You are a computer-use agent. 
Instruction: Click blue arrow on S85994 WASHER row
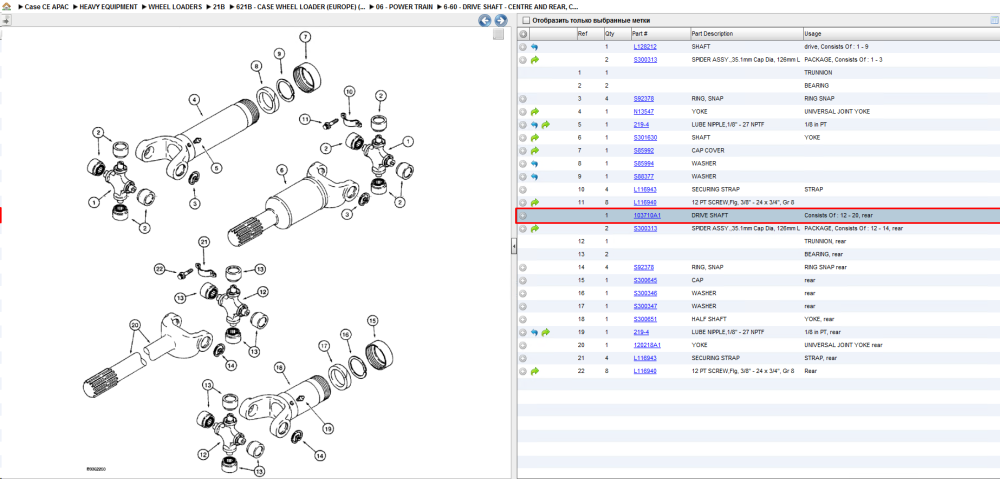click(534, 164)
